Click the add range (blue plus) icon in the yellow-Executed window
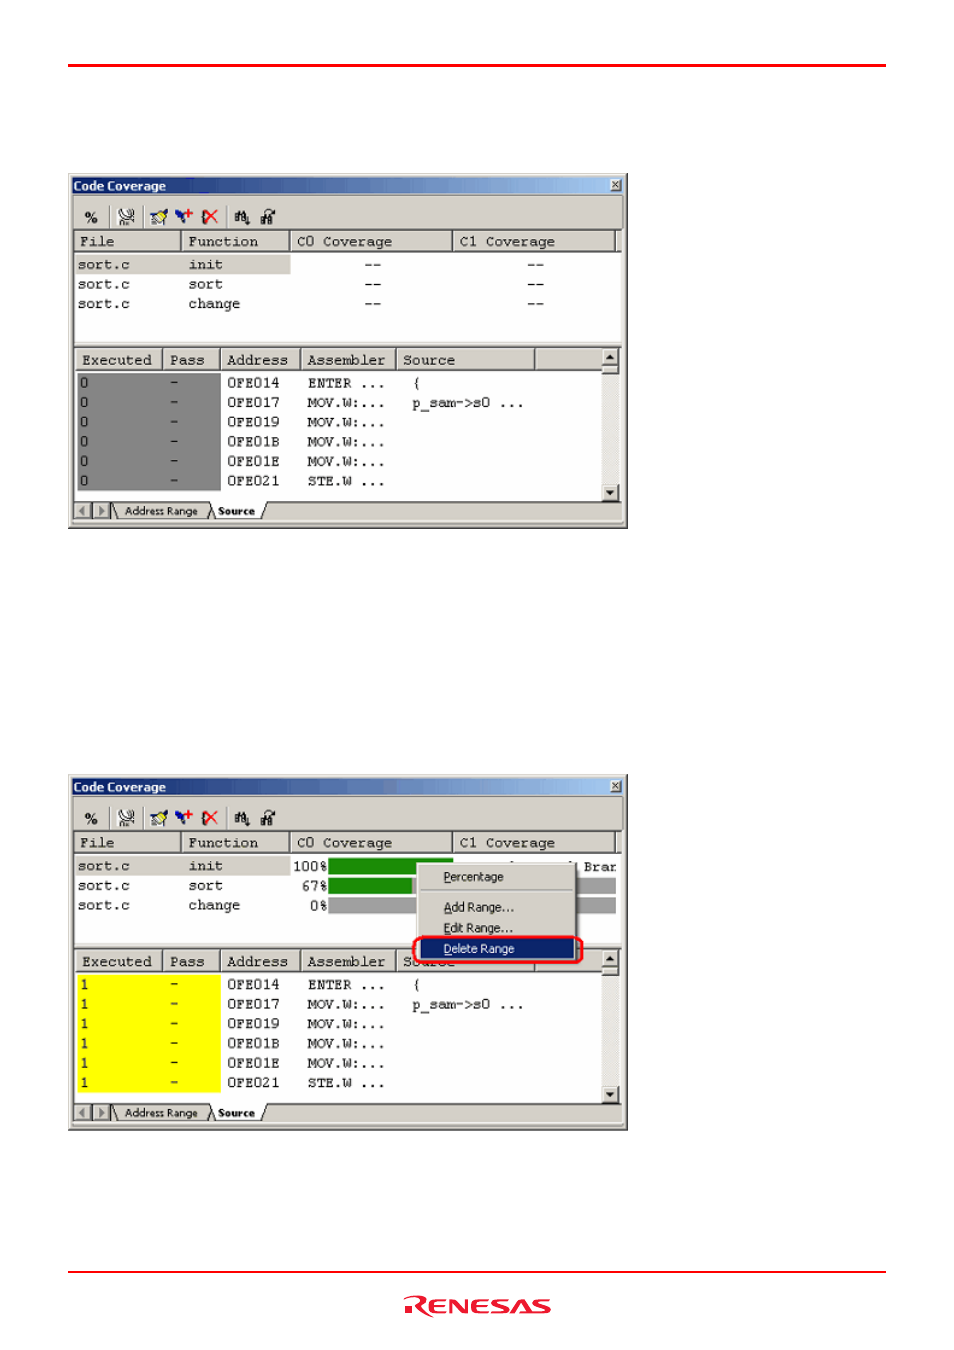The image size is (954, 1350). point(184,817)
